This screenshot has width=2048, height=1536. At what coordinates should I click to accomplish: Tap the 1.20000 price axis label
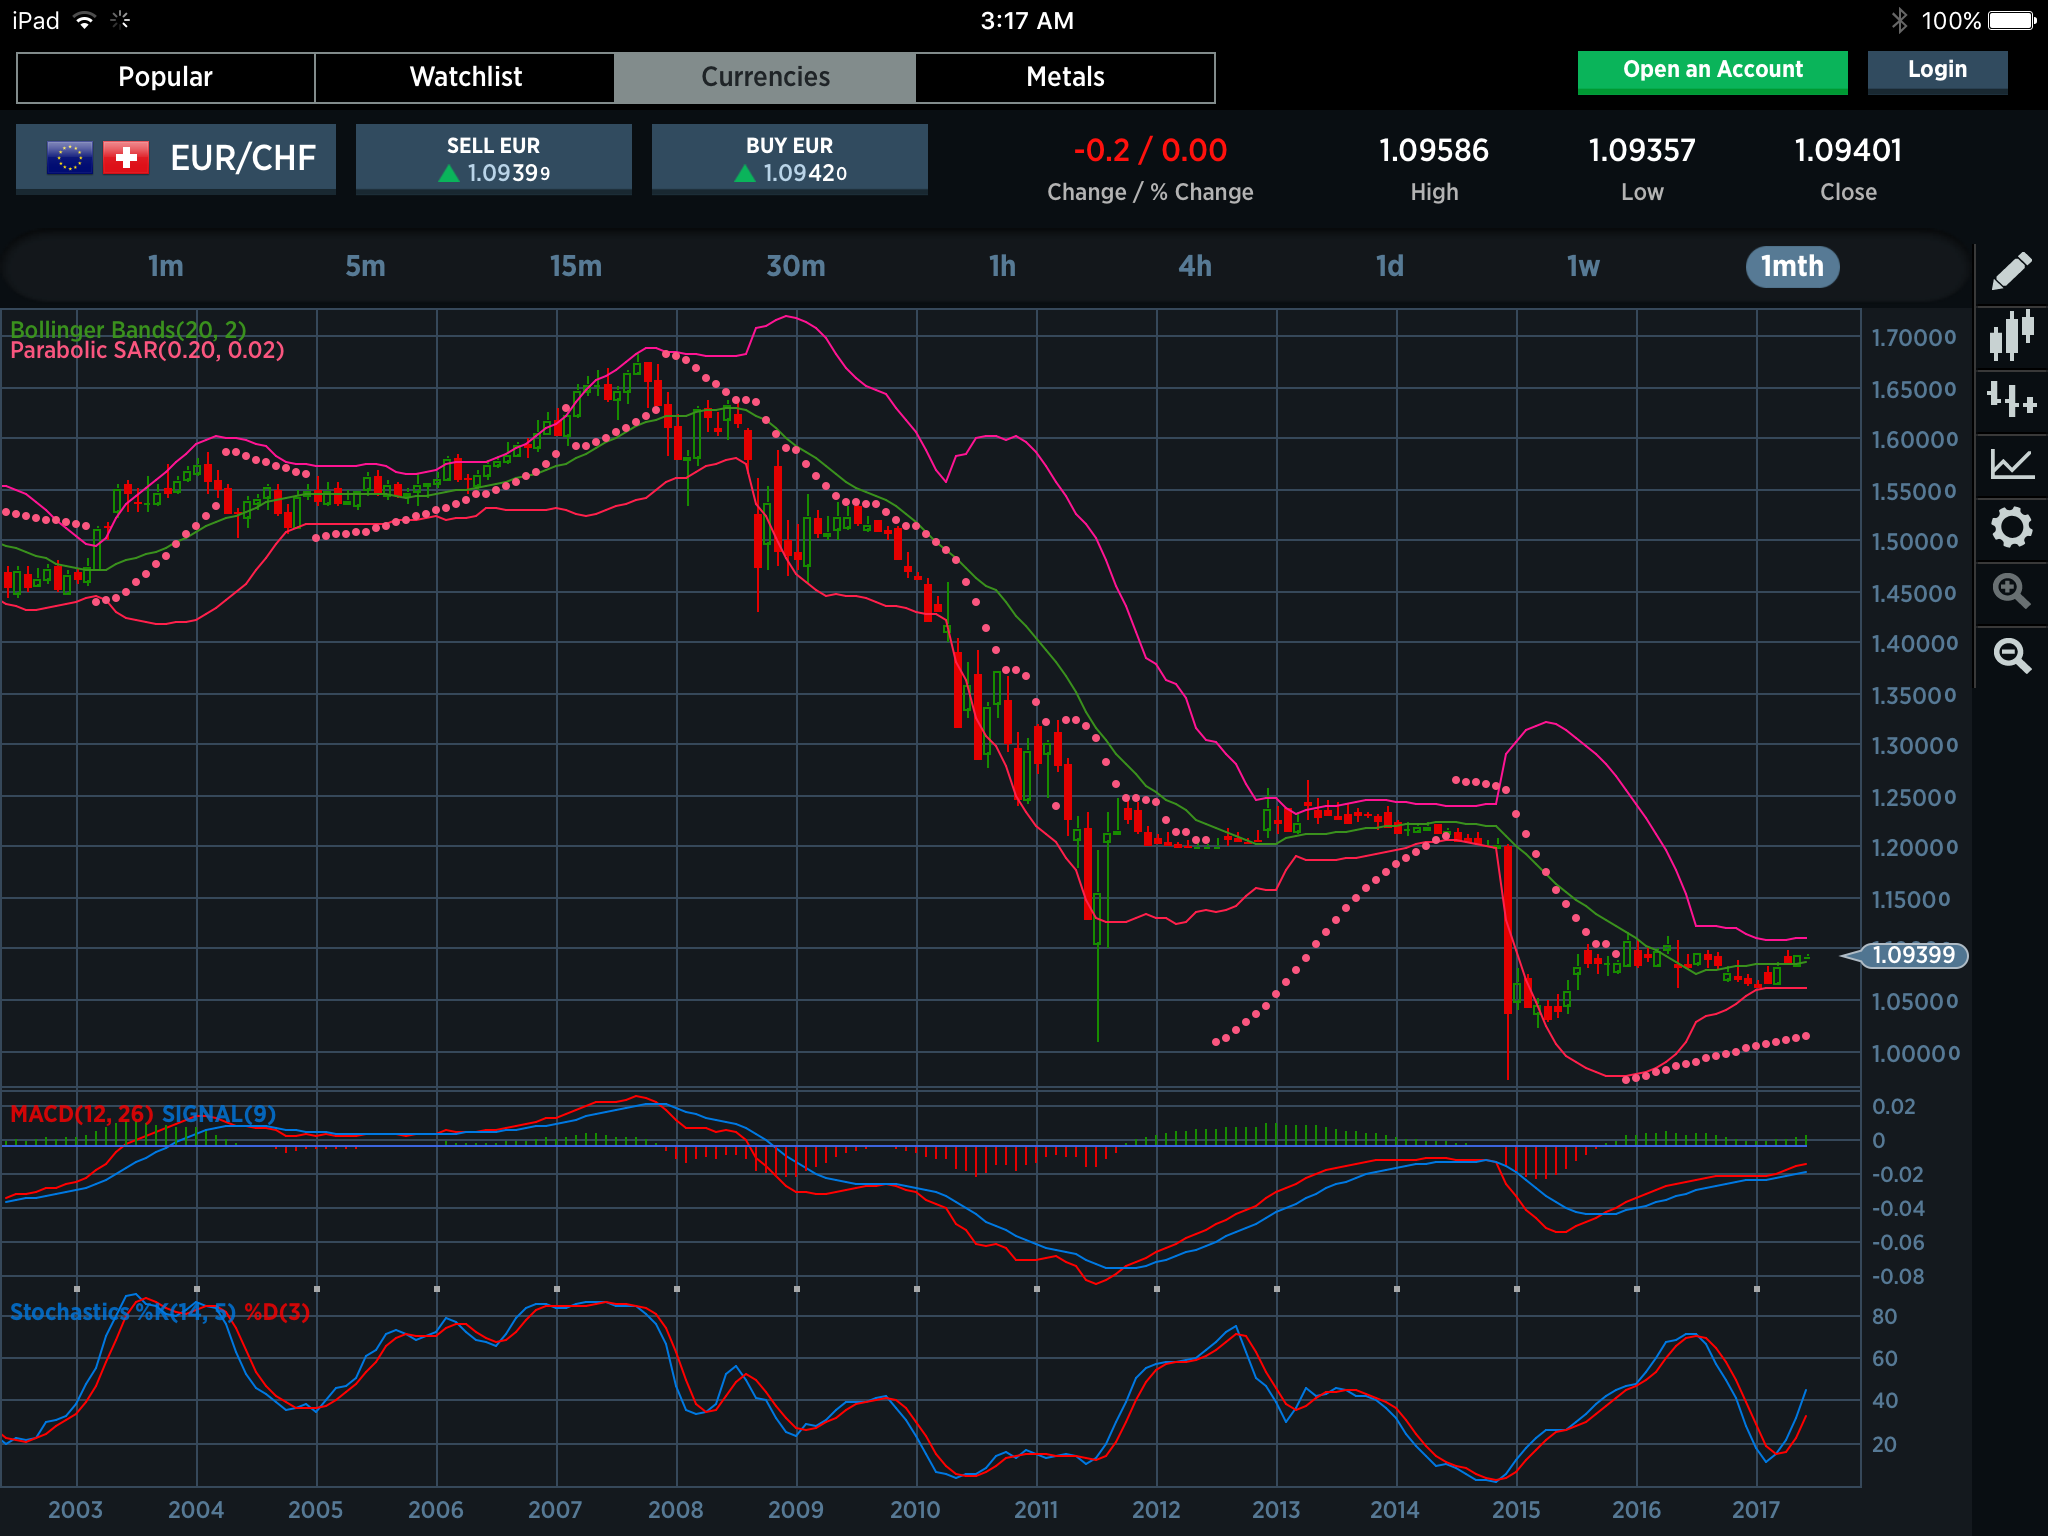click(x=1914, y=848)
